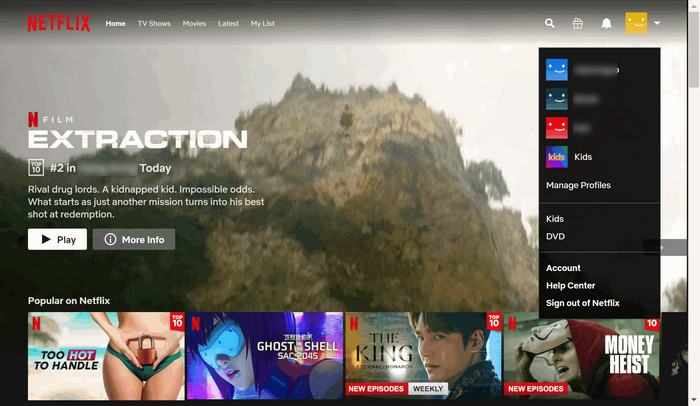Click the scrollbar down arrow
Image resolution: width=700 pixels, height=406 pixels.
point(693,400)
